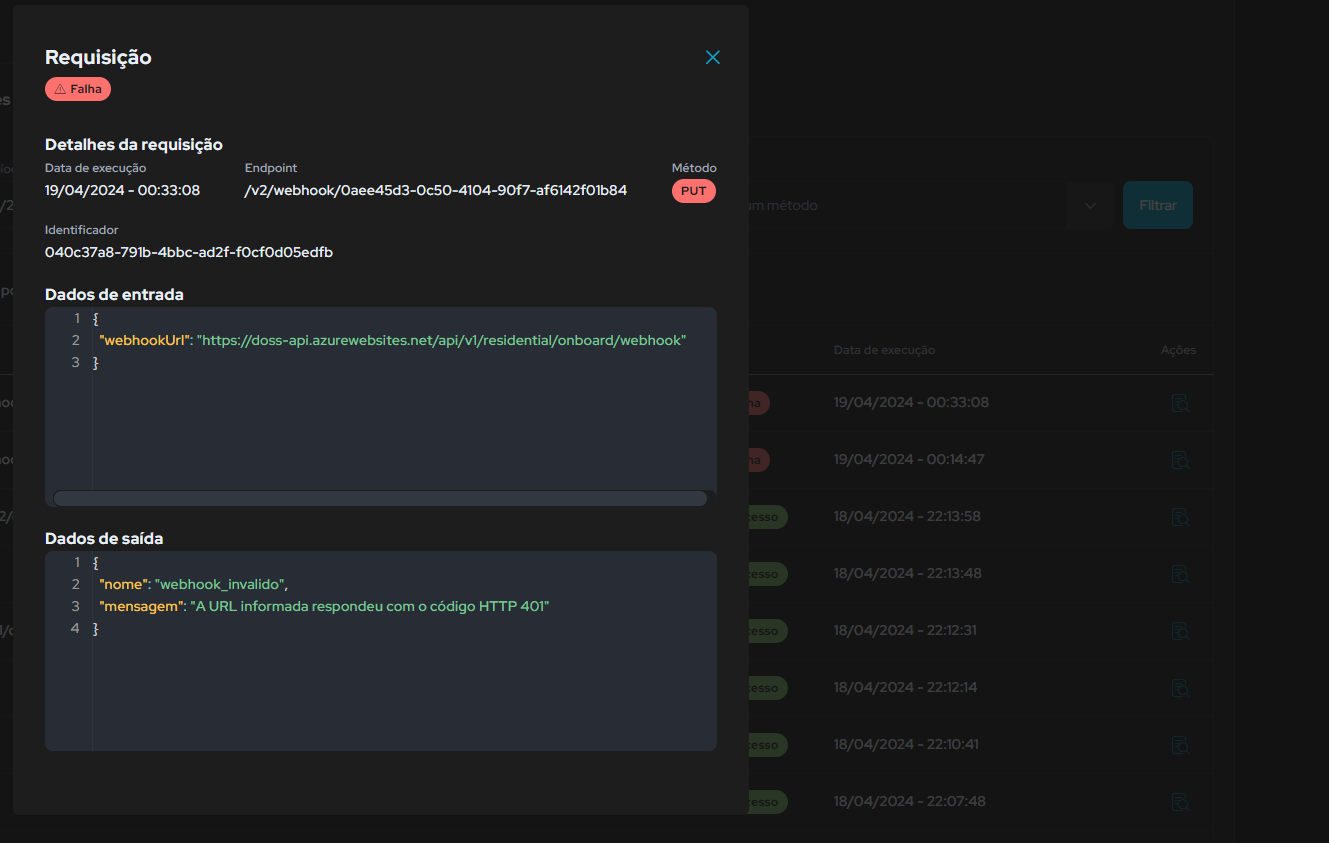Screen dimensions: 1329x843
Task: Close the Requisição dialog with the X
Action: click(713, 58)
